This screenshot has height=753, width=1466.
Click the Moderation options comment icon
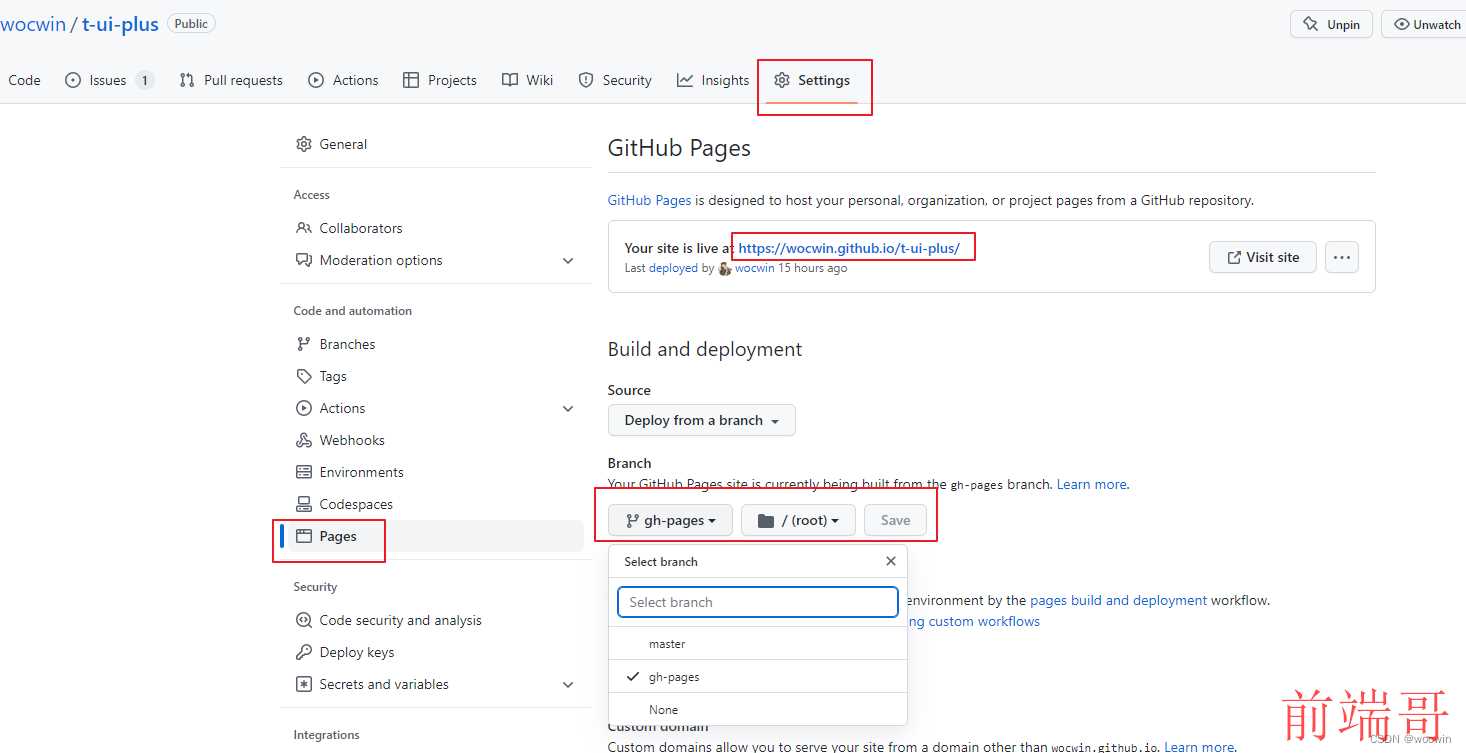tap(304, 260)
